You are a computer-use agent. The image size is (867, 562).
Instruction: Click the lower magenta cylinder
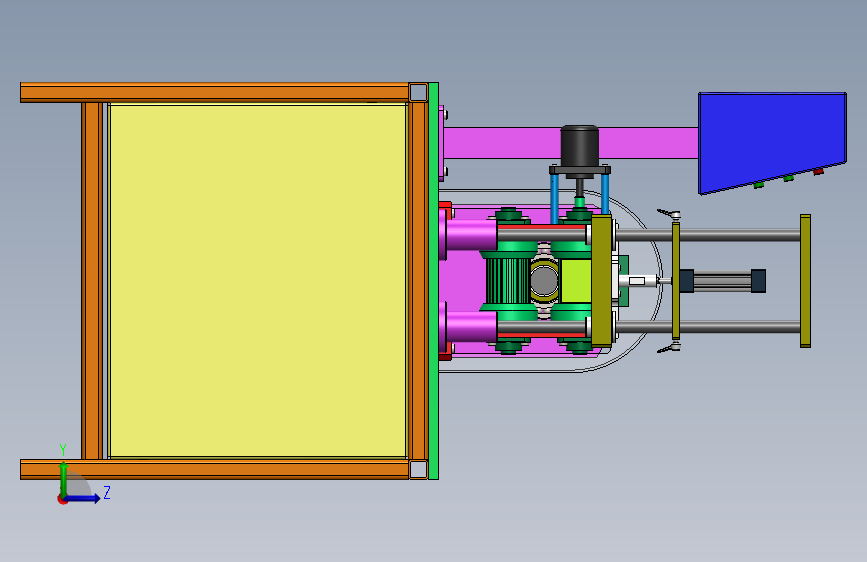[469, 326]
